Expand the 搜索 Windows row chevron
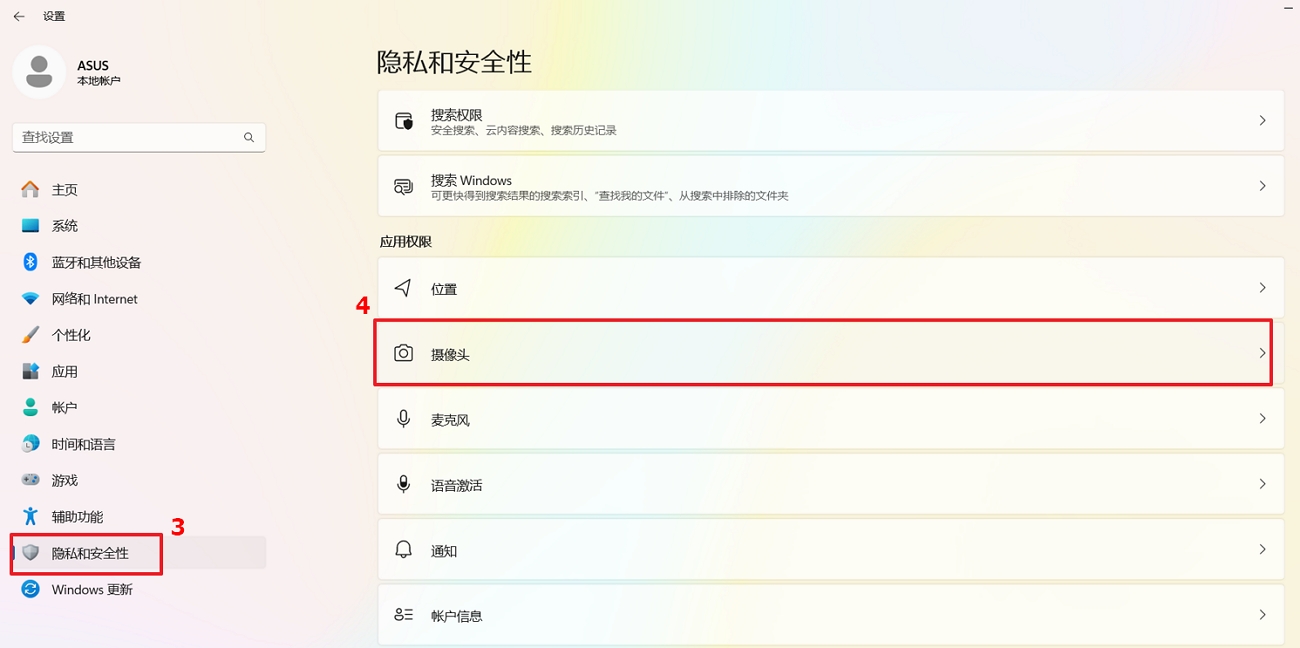This screenshot has height=648, width=1300. [1262, 186]
